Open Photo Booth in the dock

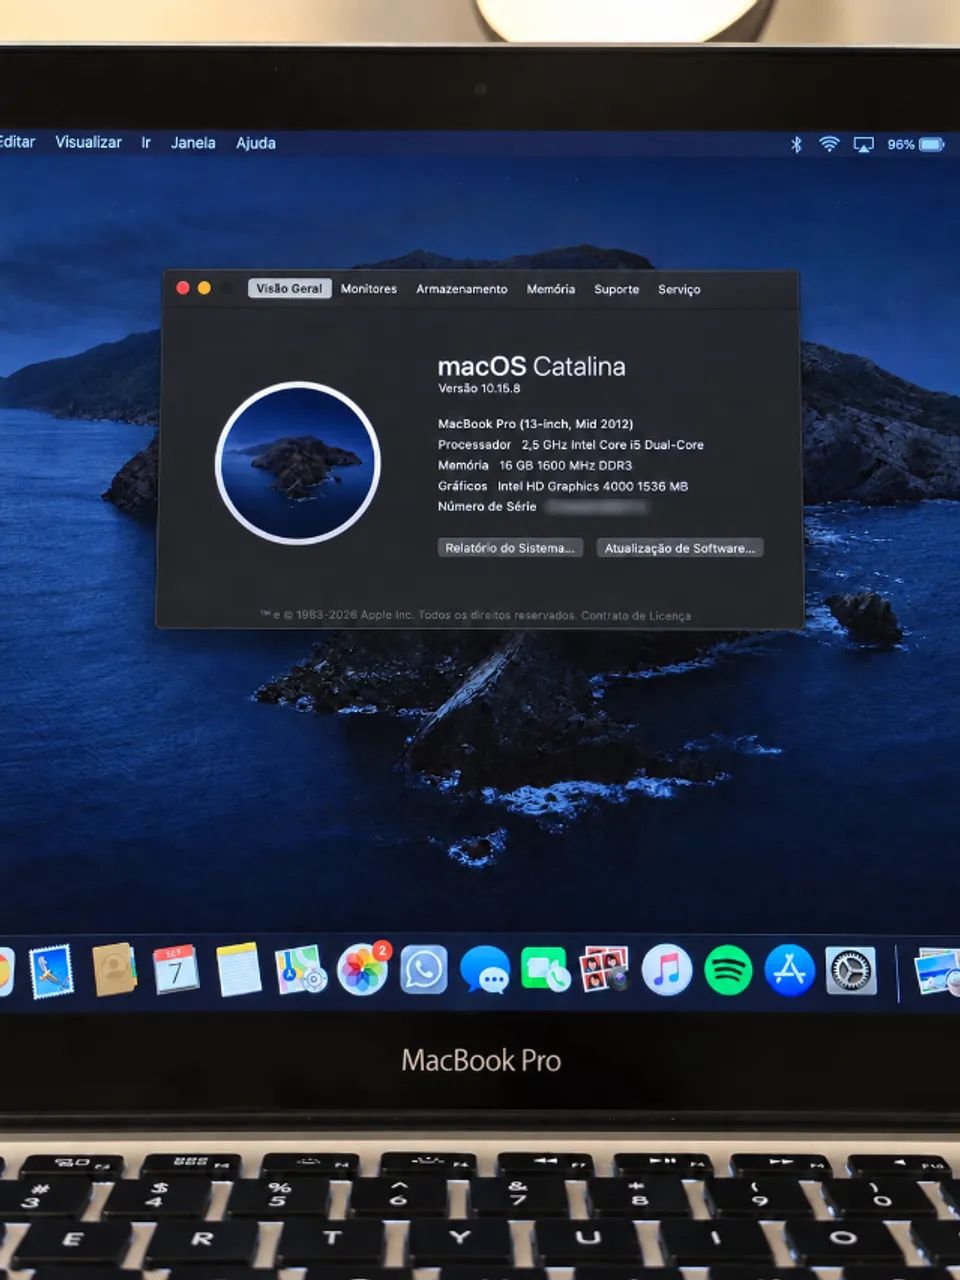tap(604, 970)
